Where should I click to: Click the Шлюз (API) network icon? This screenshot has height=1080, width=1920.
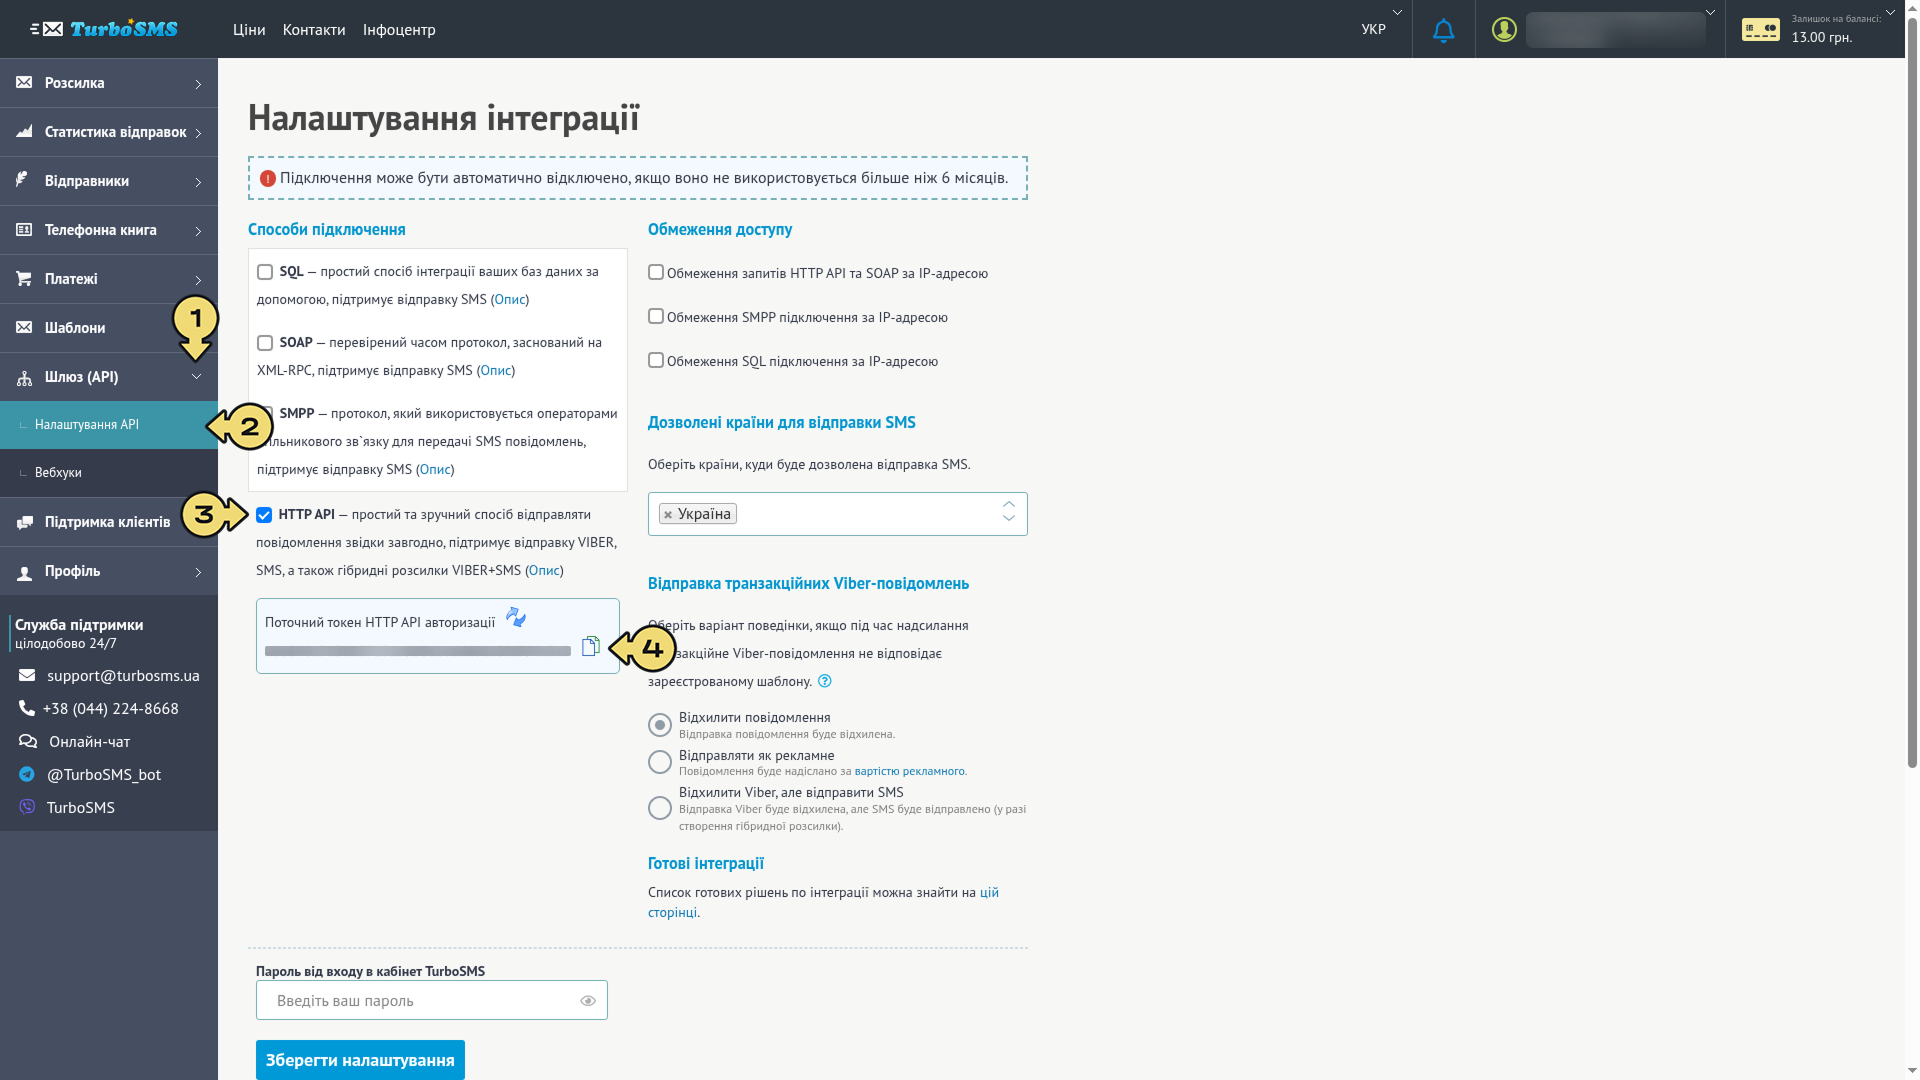[24, 378]
